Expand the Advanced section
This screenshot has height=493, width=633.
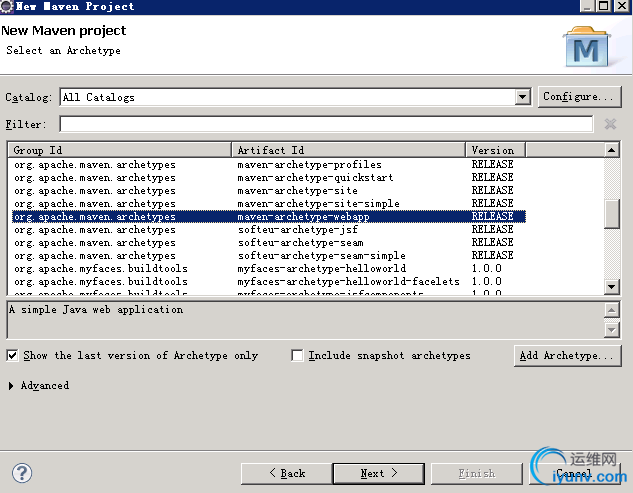point(11,386)
